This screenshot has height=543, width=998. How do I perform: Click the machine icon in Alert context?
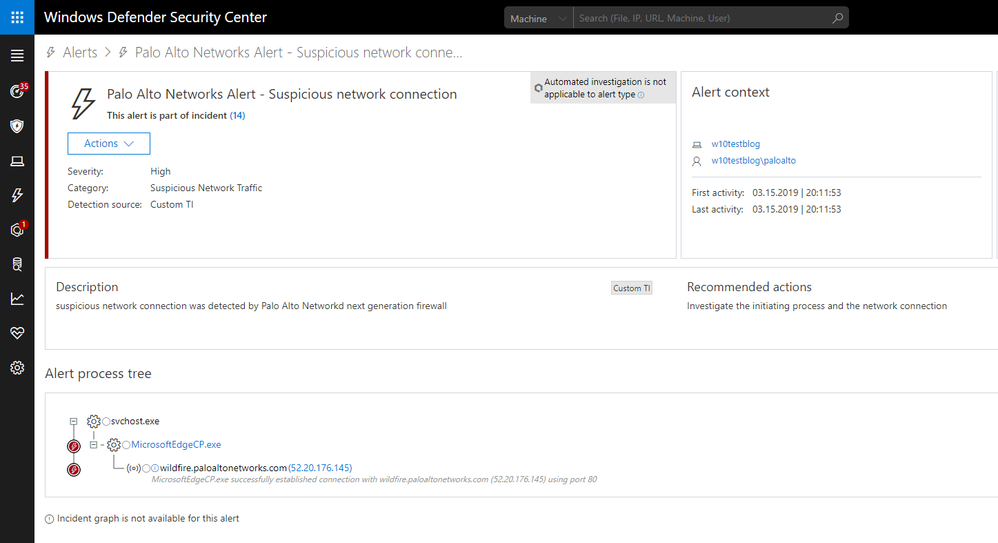click(x=697, y=145)
